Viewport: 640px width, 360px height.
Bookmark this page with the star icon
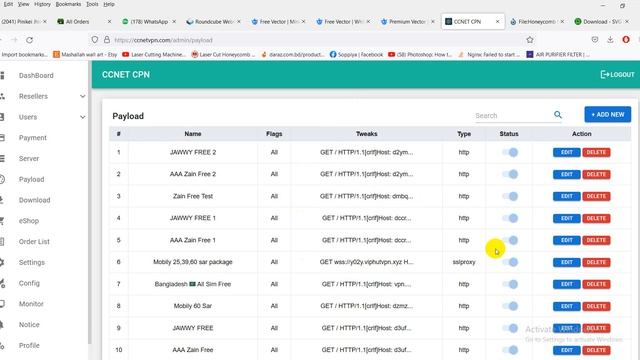tap(530, 40)
